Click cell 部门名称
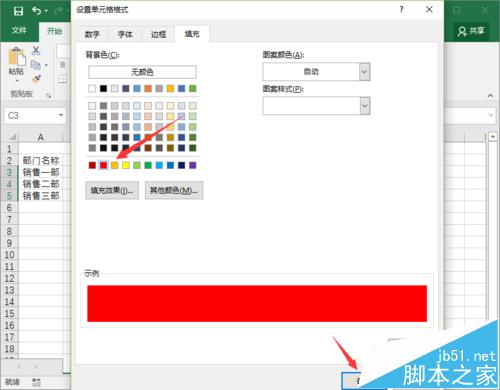500x390 pixels. tap(41, 161)
